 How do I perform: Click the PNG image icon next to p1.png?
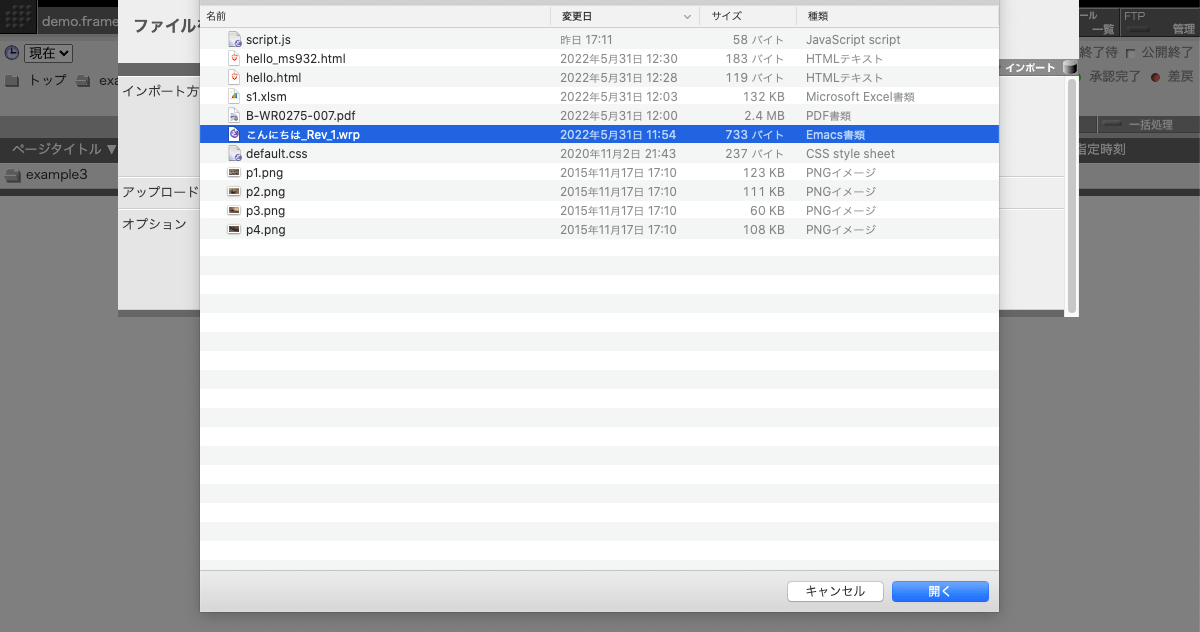(234, 172)
